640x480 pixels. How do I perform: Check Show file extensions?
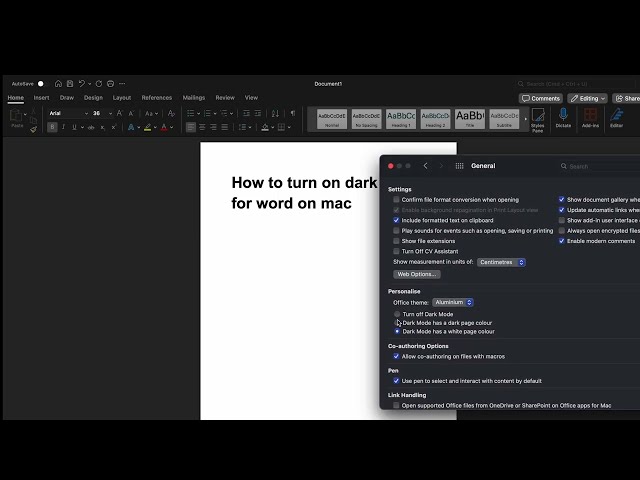coord(396,241)
